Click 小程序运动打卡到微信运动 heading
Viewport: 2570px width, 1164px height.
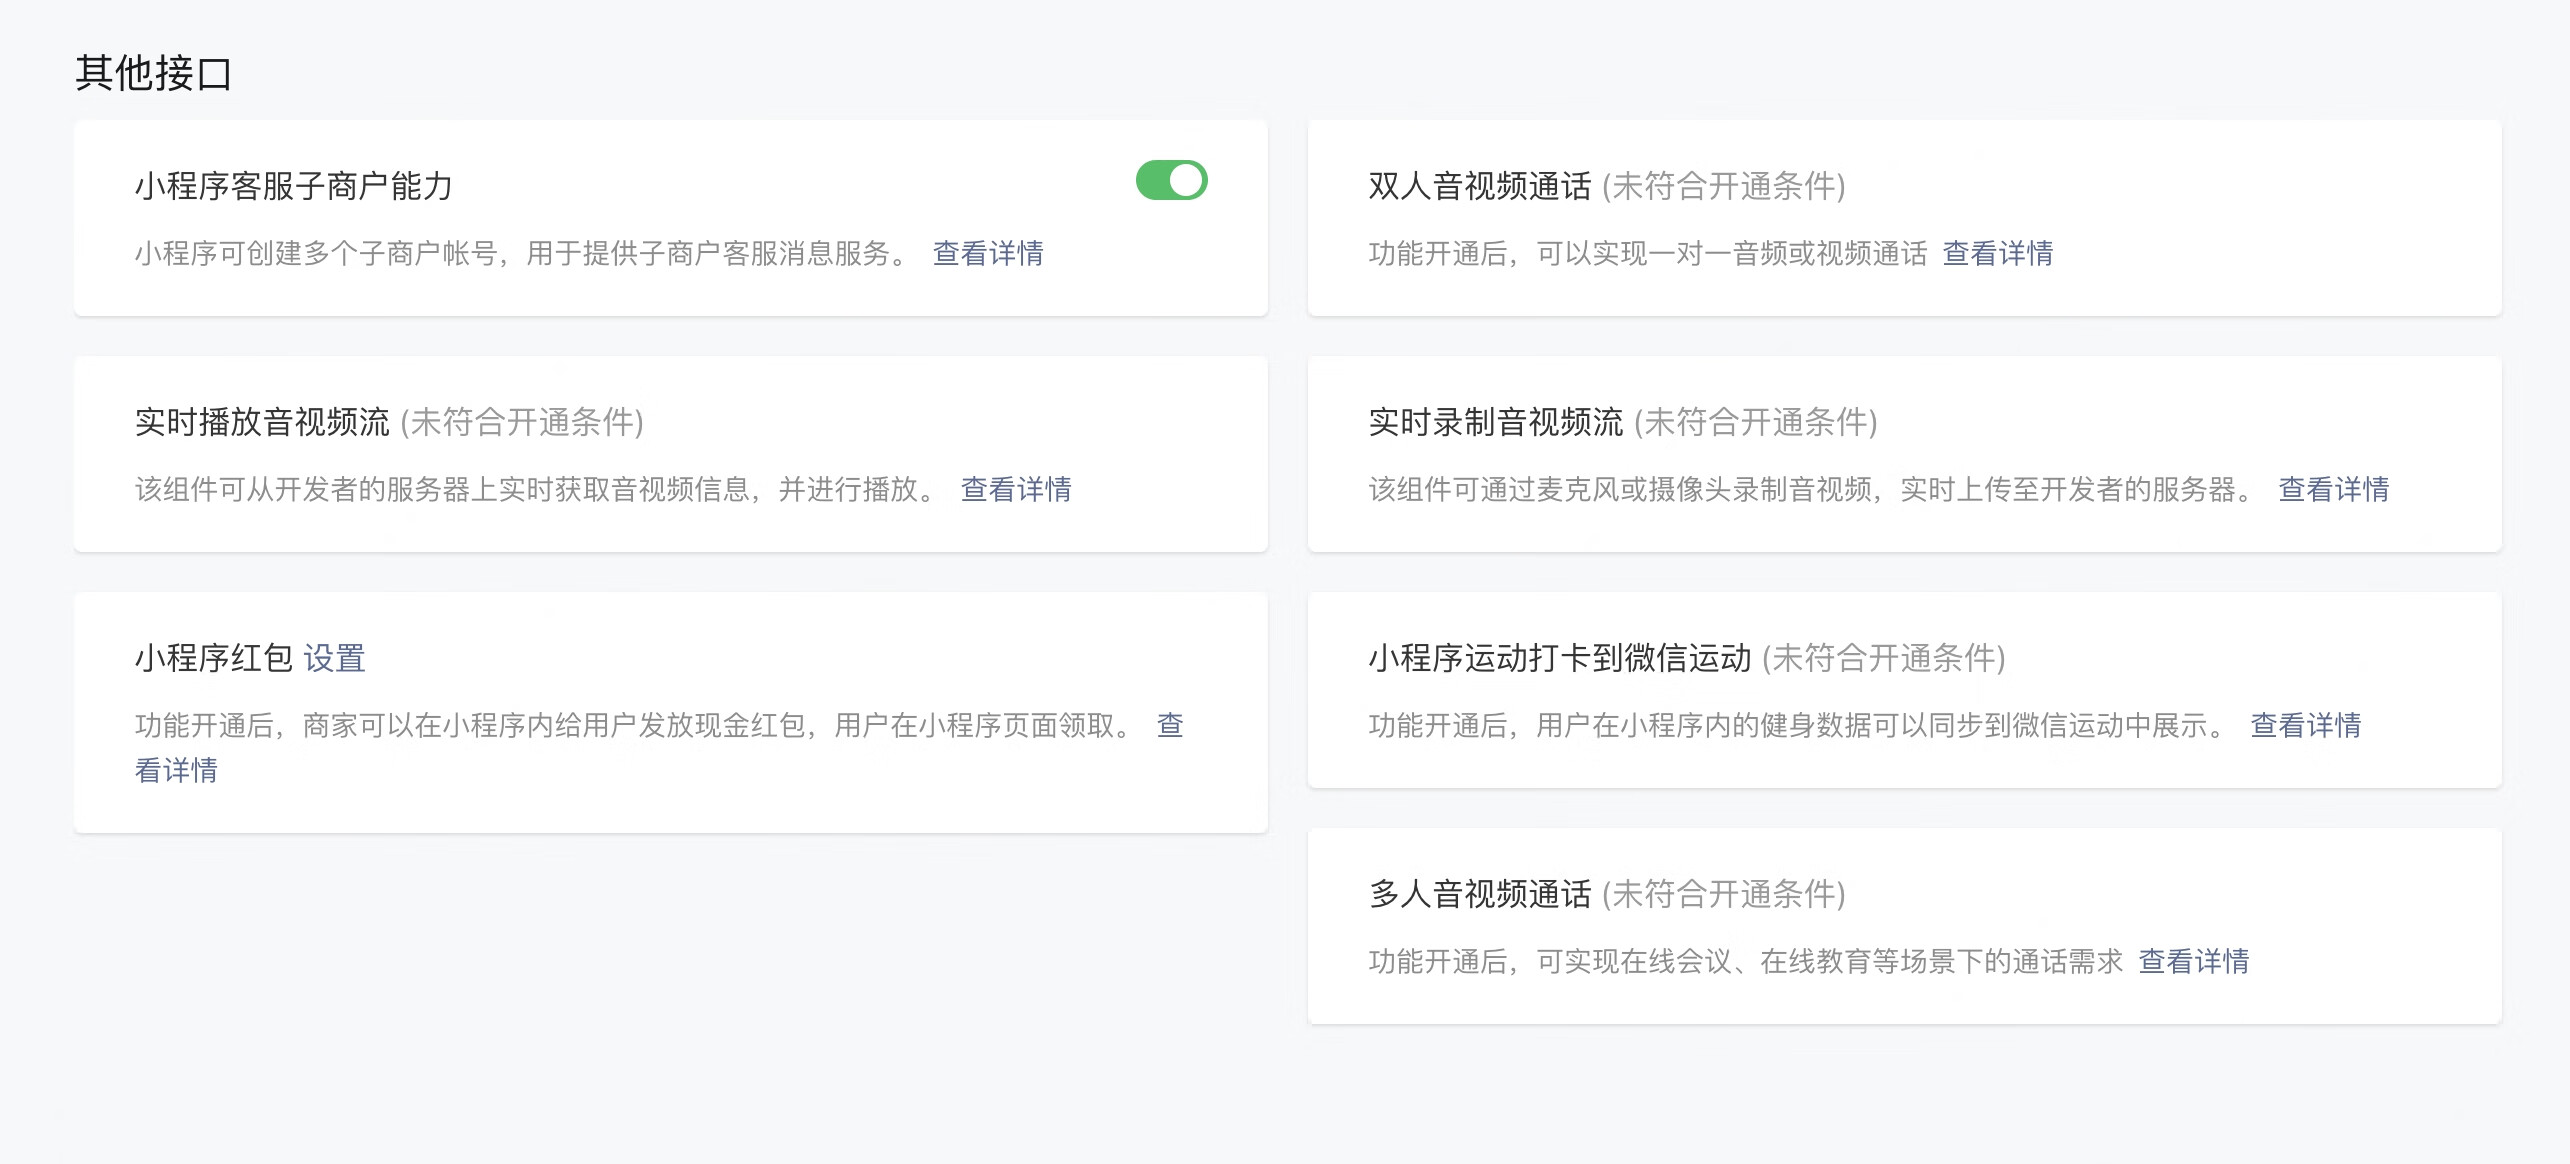[x=1559, y=659]
